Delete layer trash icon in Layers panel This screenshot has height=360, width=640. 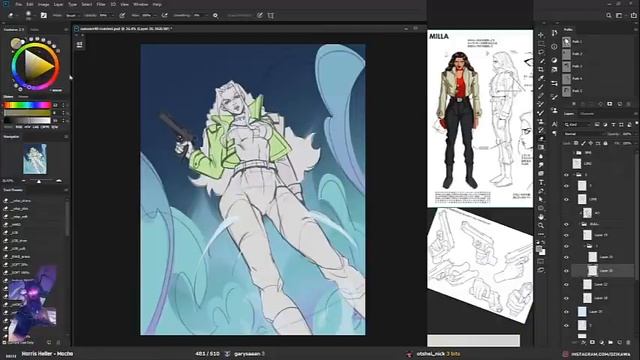click(x=629, y=342)
